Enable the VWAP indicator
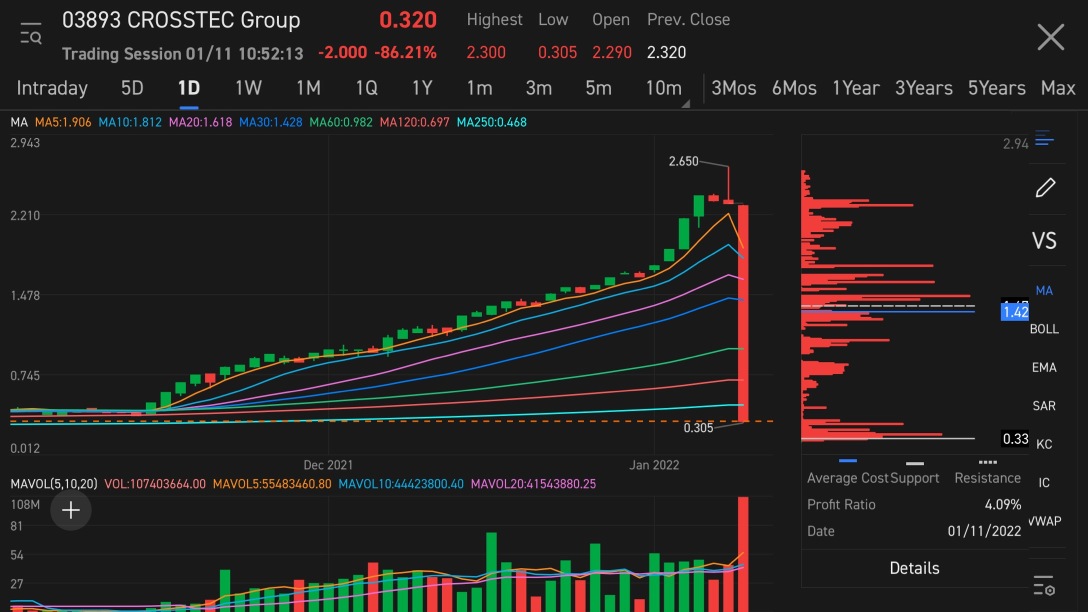The width and height of the screenshot is (1088, 612). [x=1044, y=520]
